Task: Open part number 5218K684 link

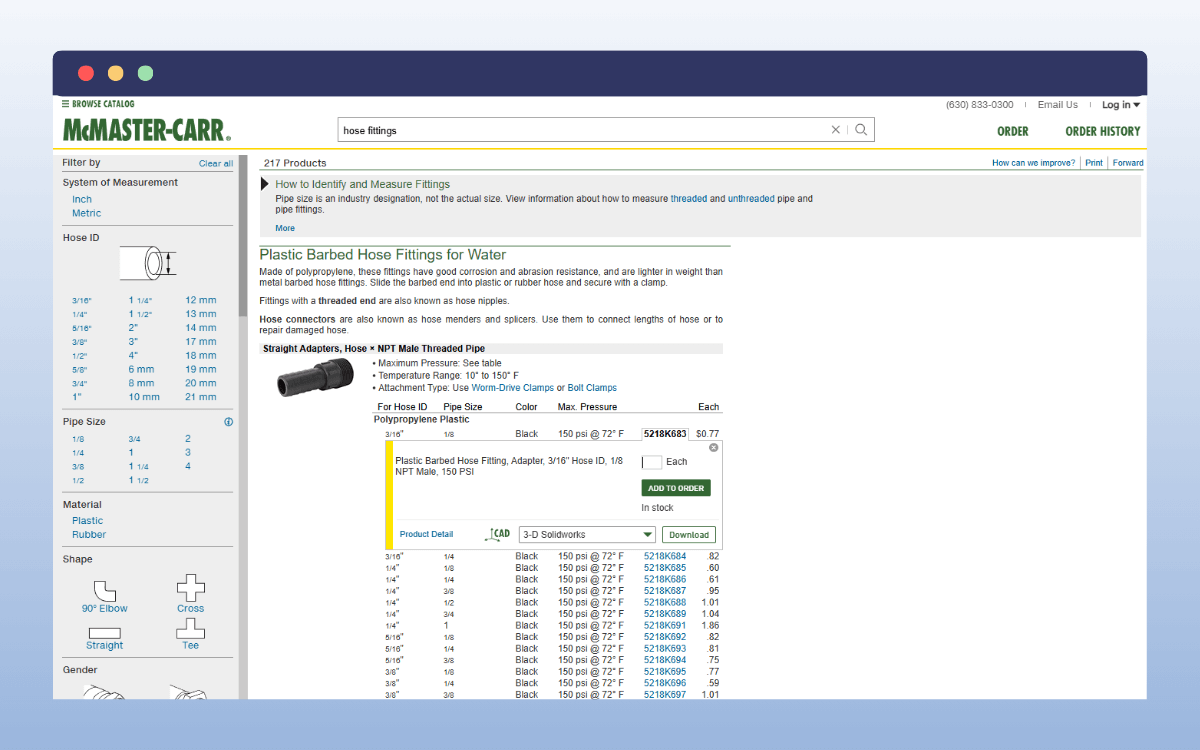Action: [664, 556]
